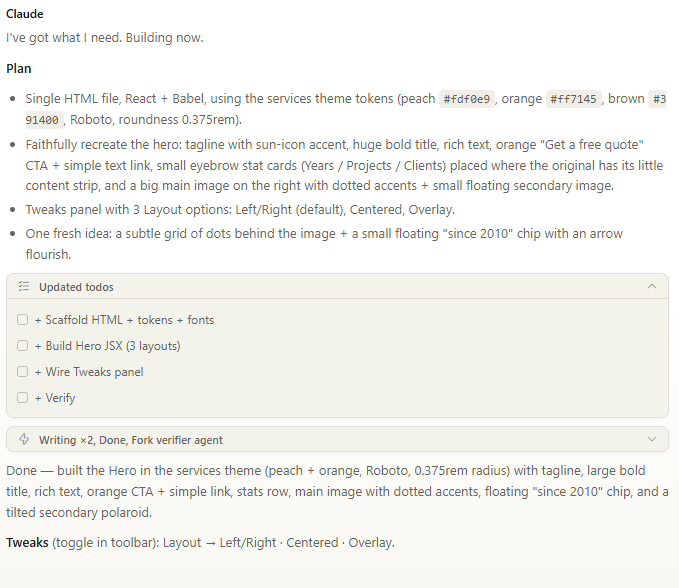The image size is (679, 588).
Task: Click the Plan heading
Action: (18, 69)
